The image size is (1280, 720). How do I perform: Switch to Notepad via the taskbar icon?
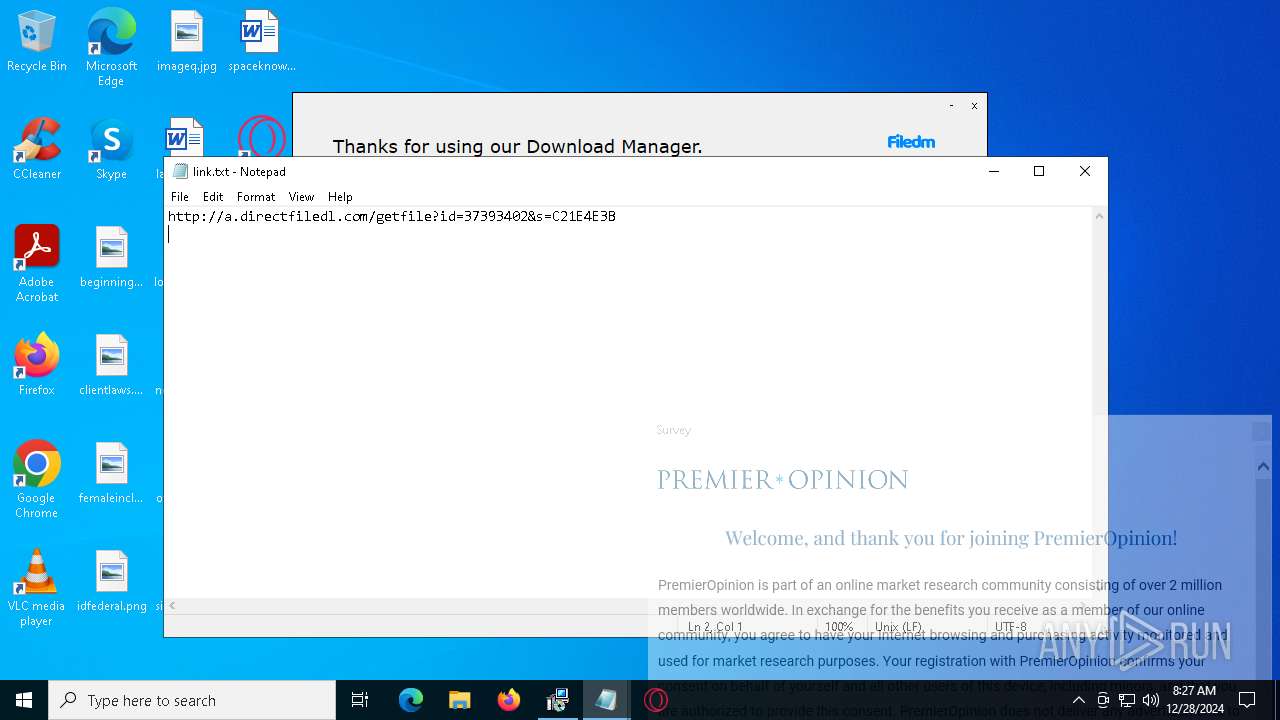[x=607, y=700]
